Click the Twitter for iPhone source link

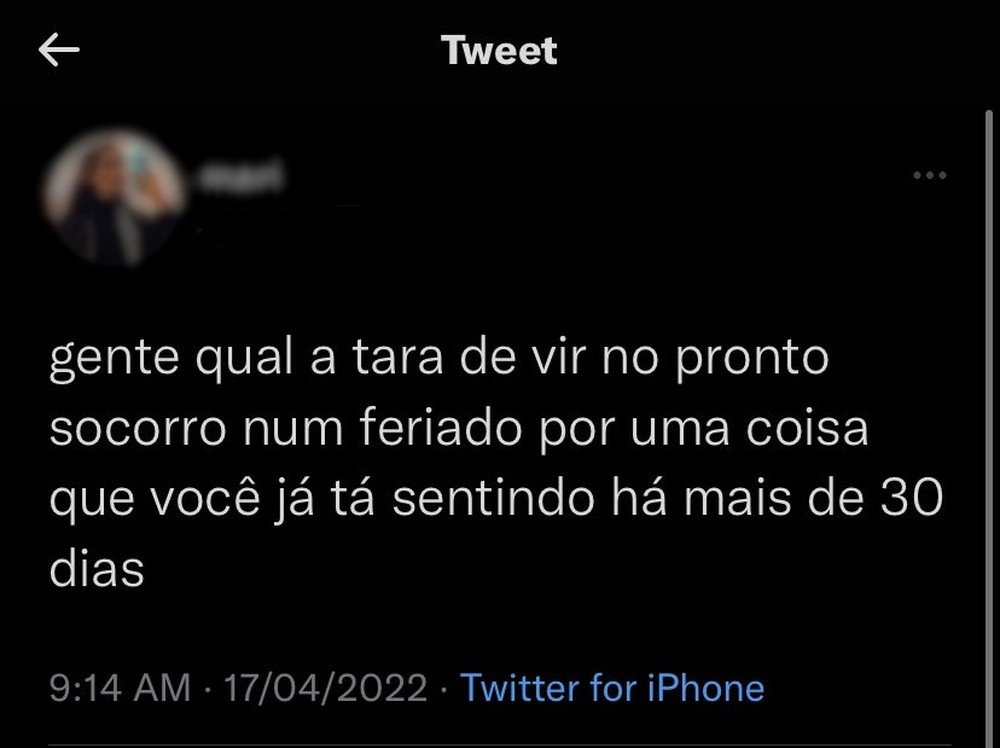pyautogui.click(x=612, y=688)
